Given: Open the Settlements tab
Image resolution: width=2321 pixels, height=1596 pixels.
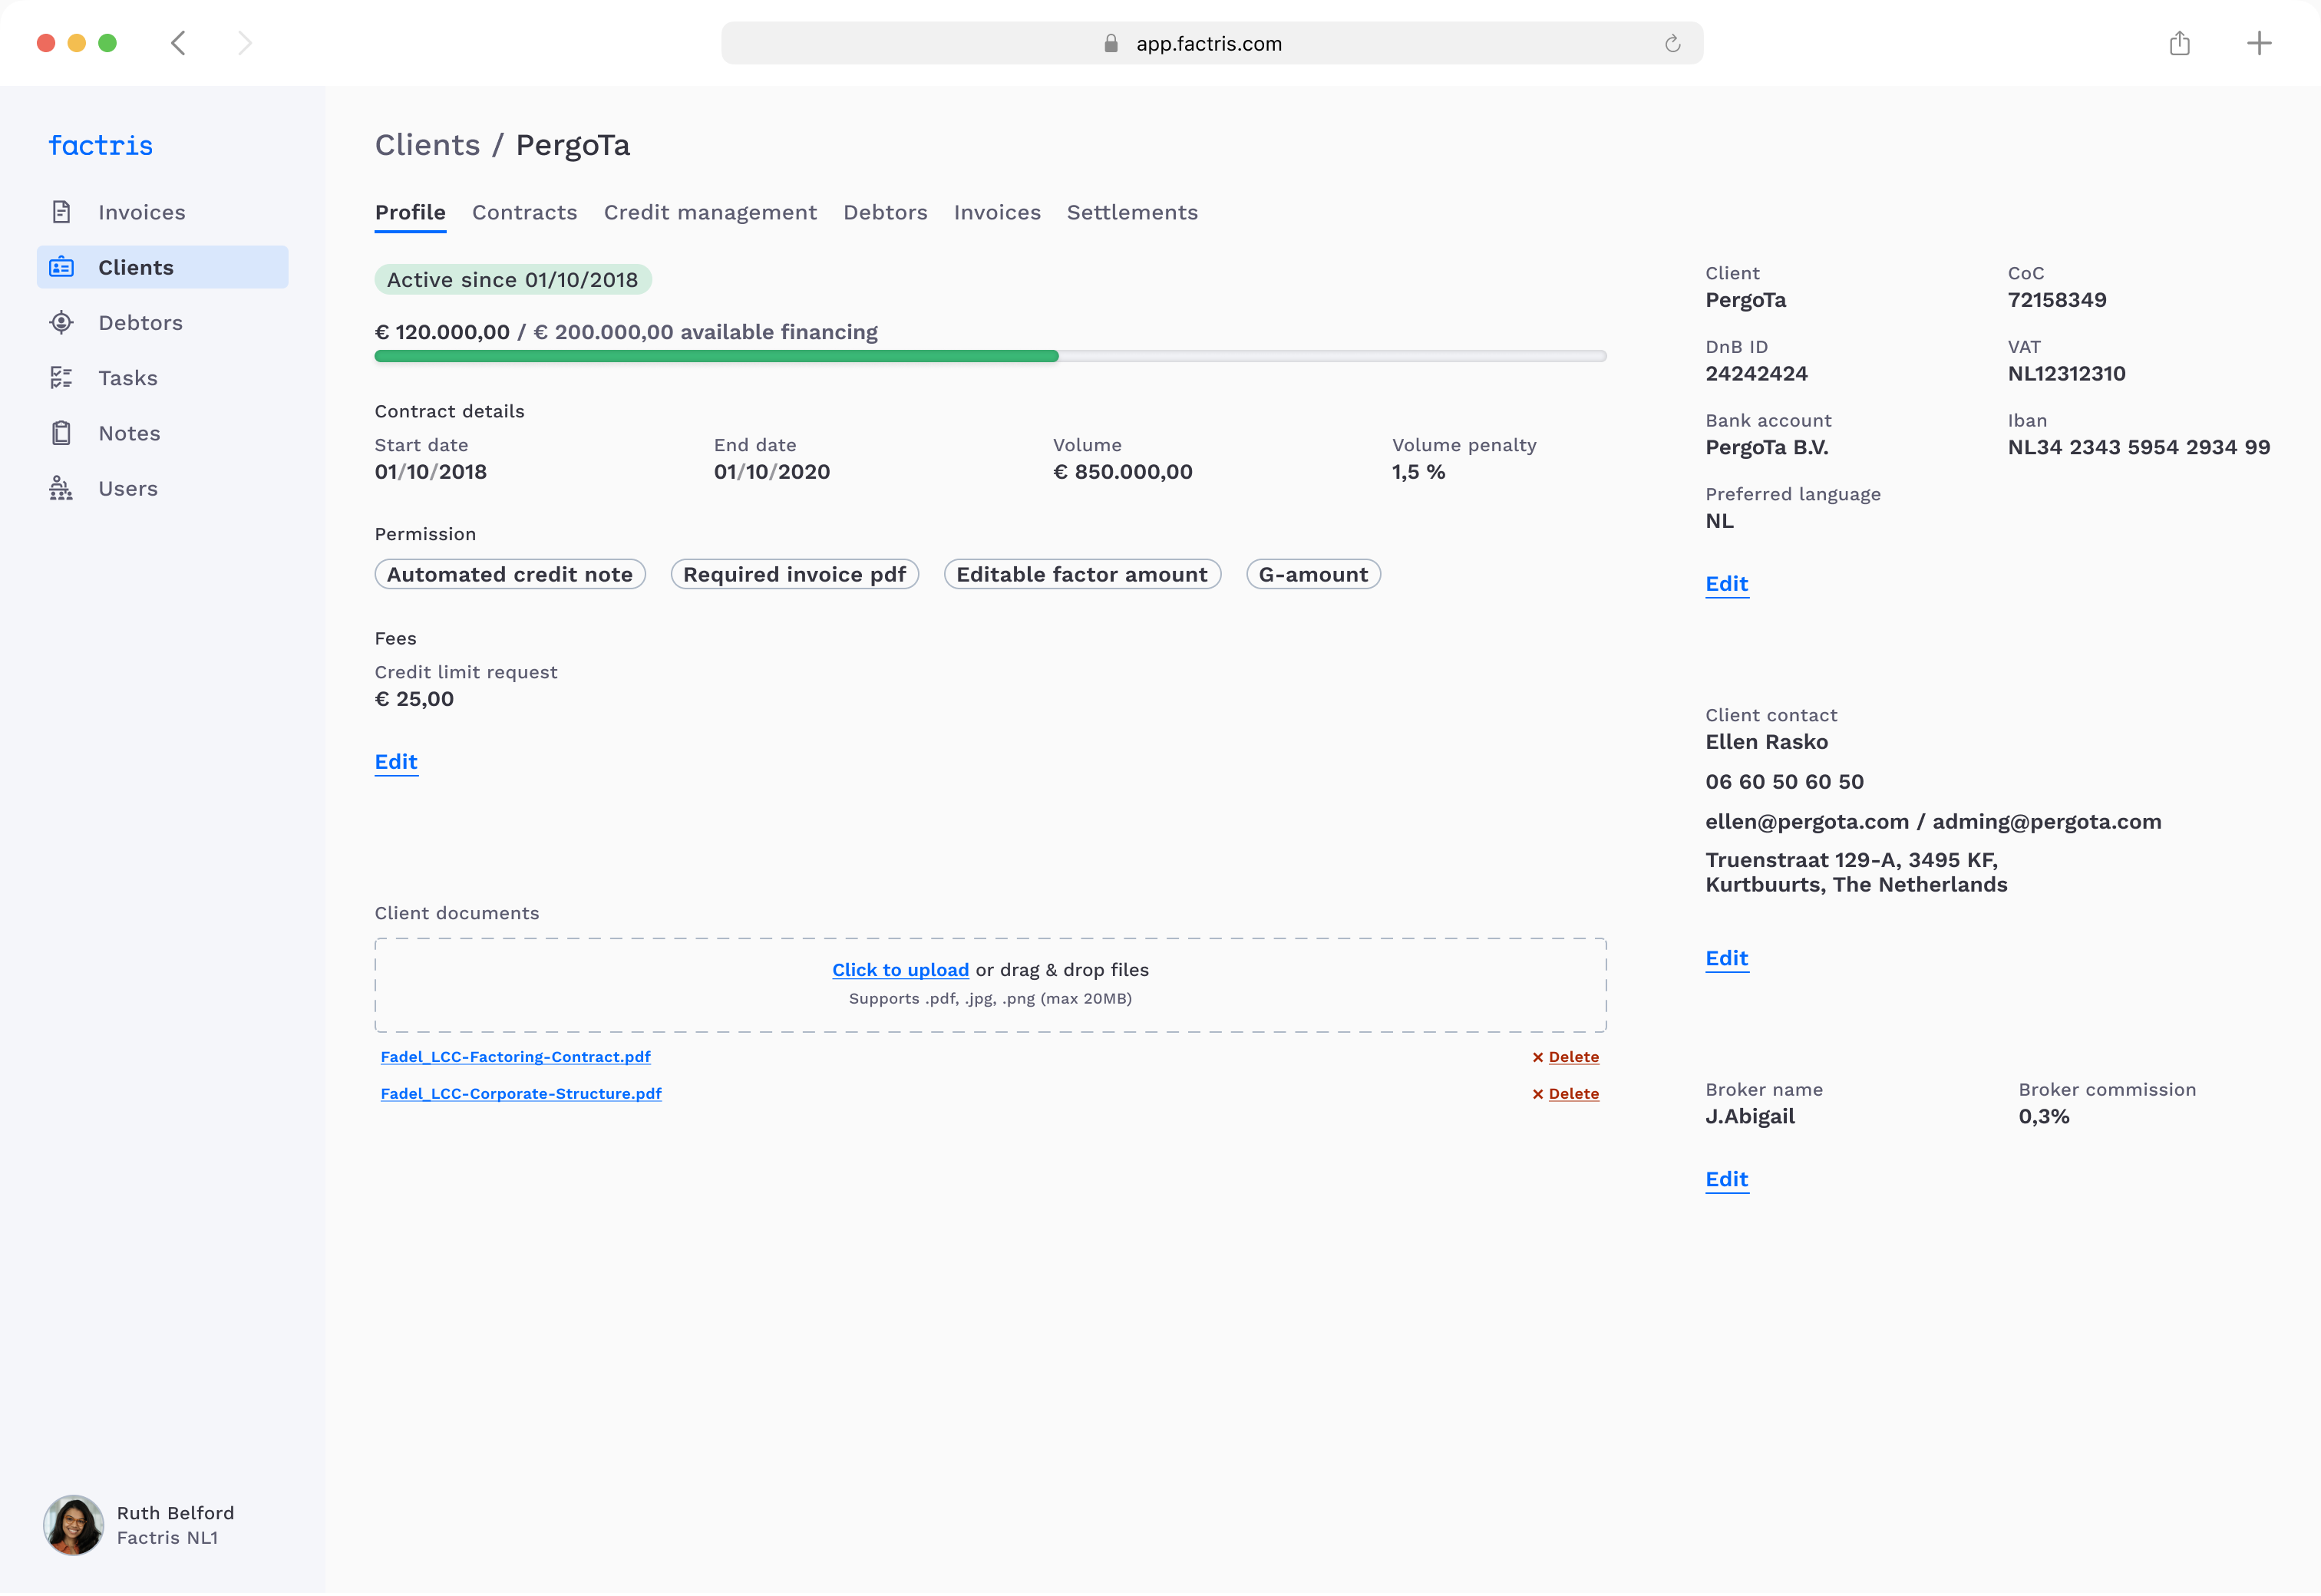Looking at the screenshot, I should point(1132,212).
